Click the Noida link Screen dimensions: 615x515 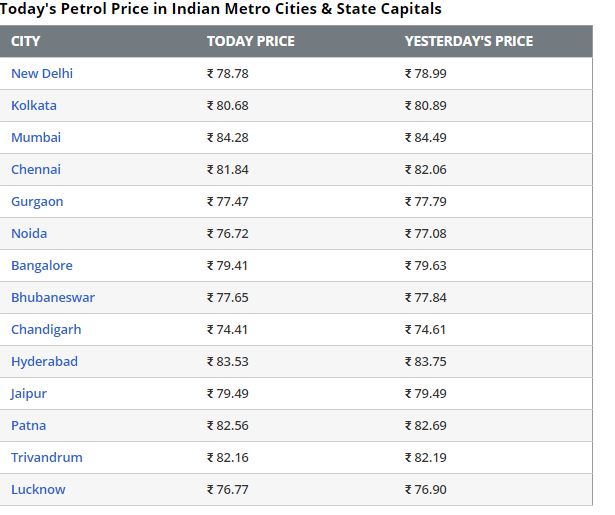point(29,233)
